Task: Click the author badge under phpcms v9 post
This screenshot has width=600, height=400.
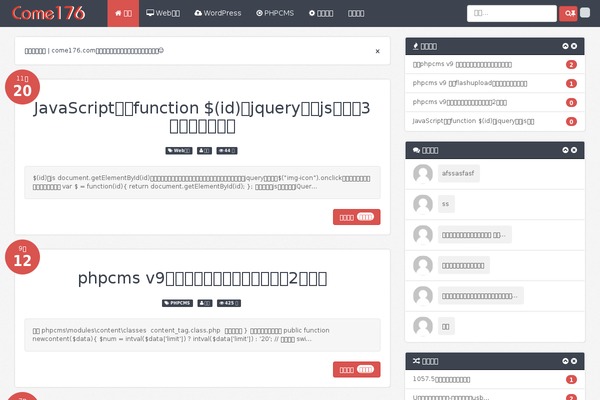Action: tap(205, 303)
